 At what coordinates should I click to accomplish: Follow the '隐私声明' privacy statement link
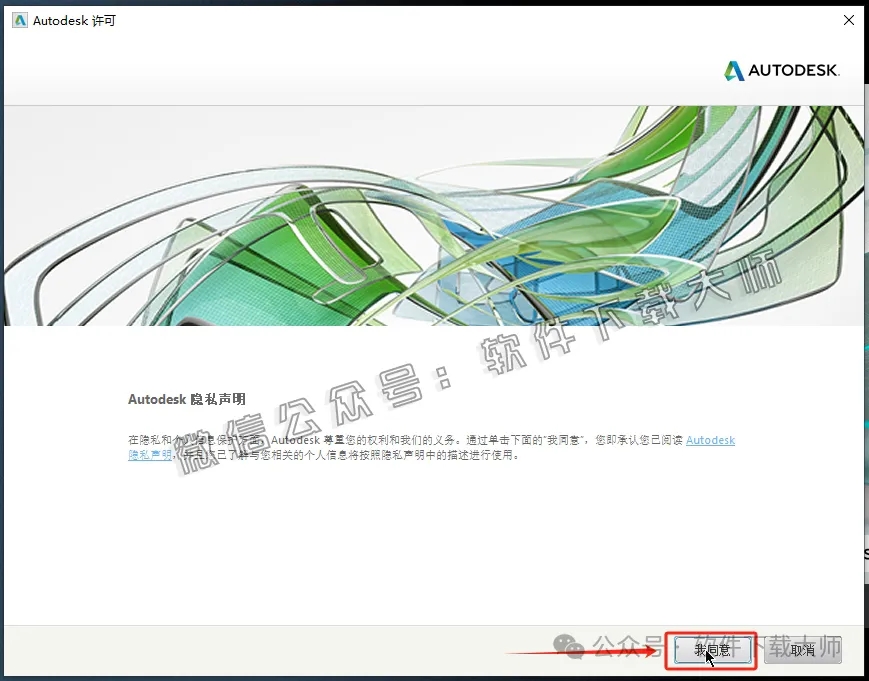click(149, 454)
